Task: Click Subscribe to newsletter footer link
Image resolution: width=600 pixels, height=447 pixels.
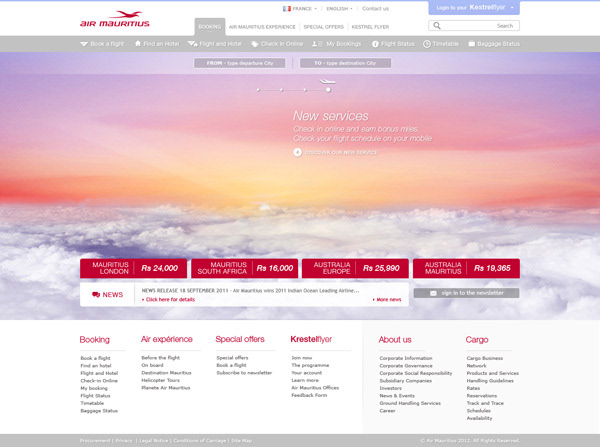Action: pyautogui.click(x=244, y=373)
